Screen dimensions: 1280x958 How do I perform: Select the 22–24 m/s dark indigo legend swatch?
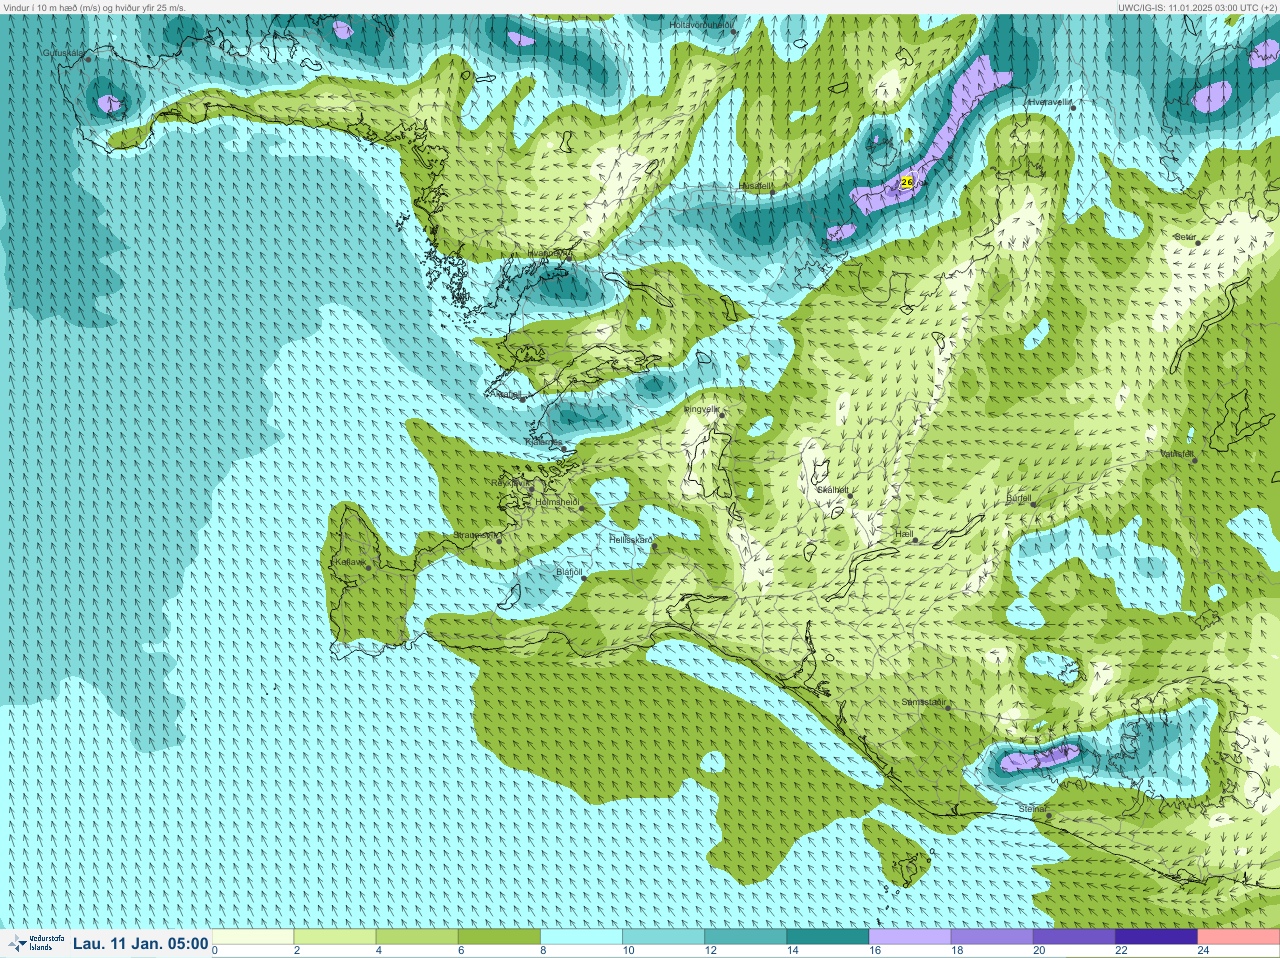[1155, 937]
